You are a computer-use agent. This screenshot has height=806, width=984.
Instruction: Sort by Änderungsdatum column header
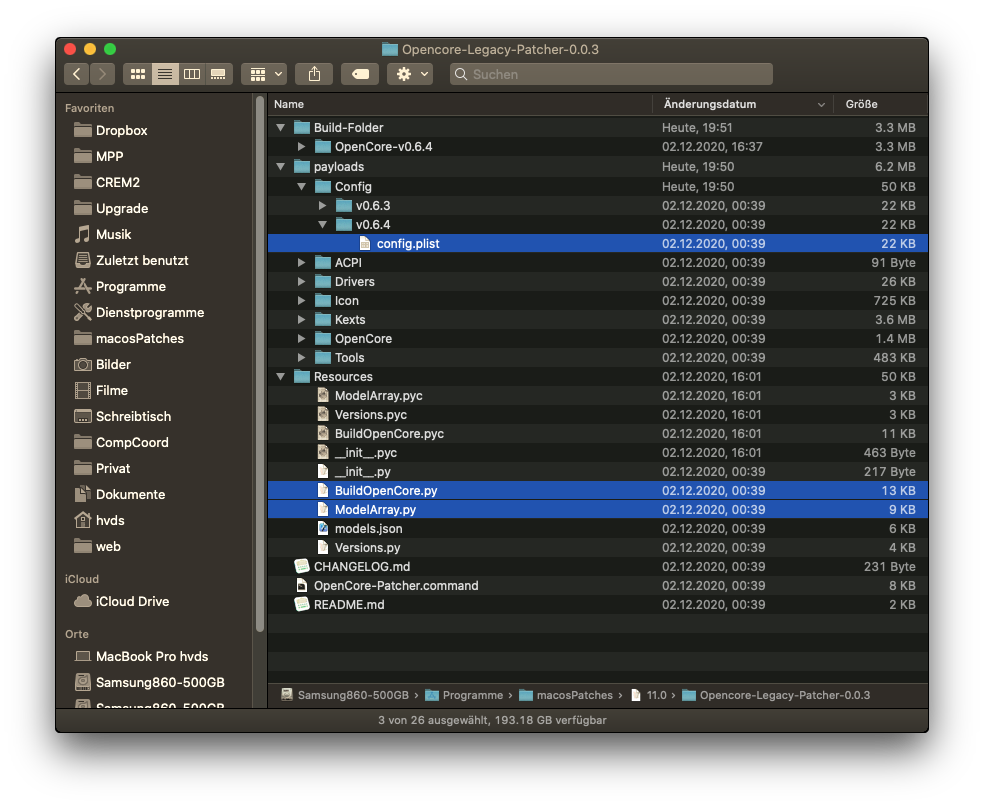[710, 104]
